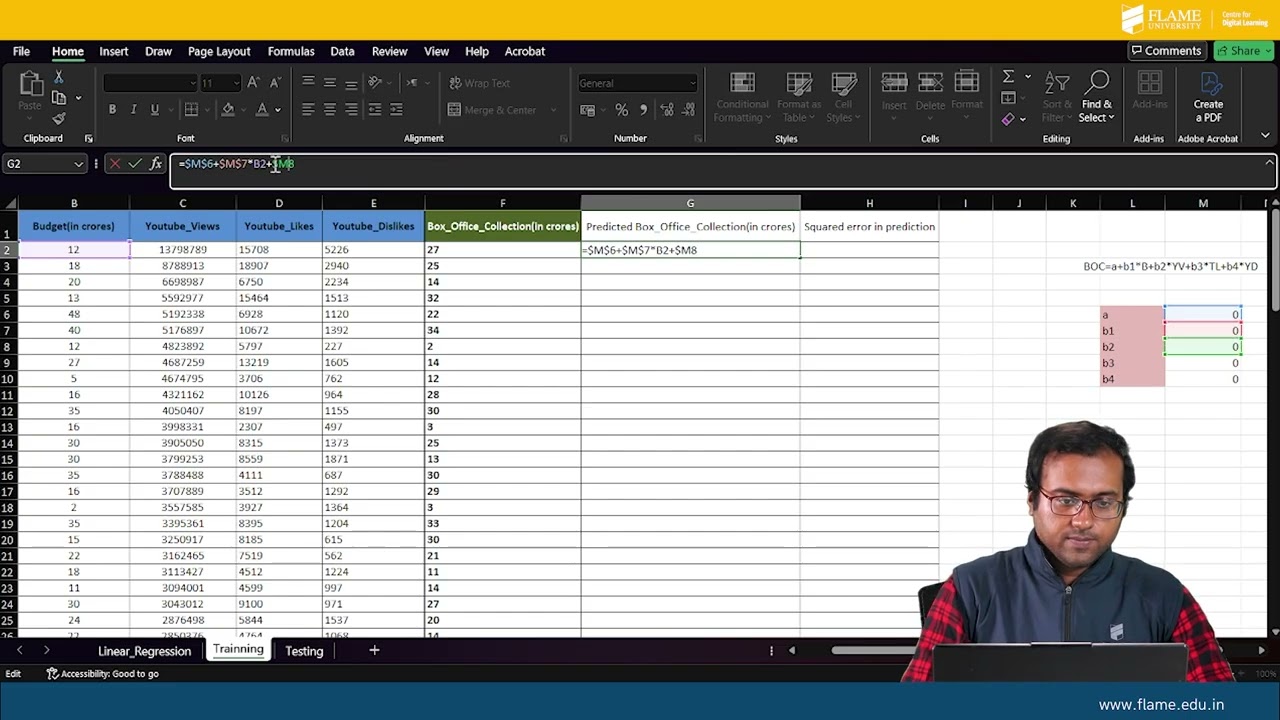The width and height of the screenshot is (1280, 720).
Task: Open Format as Table gallery
Action: pyautogui.click(x=798, y=98)
